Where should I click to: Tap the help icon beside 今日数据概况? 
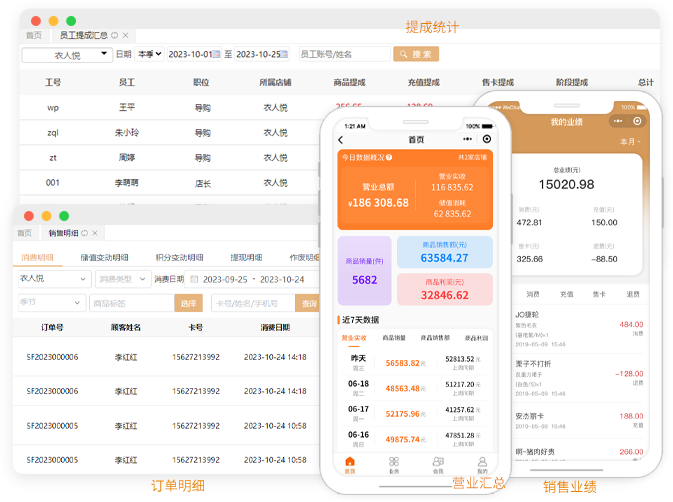point(389,157)
